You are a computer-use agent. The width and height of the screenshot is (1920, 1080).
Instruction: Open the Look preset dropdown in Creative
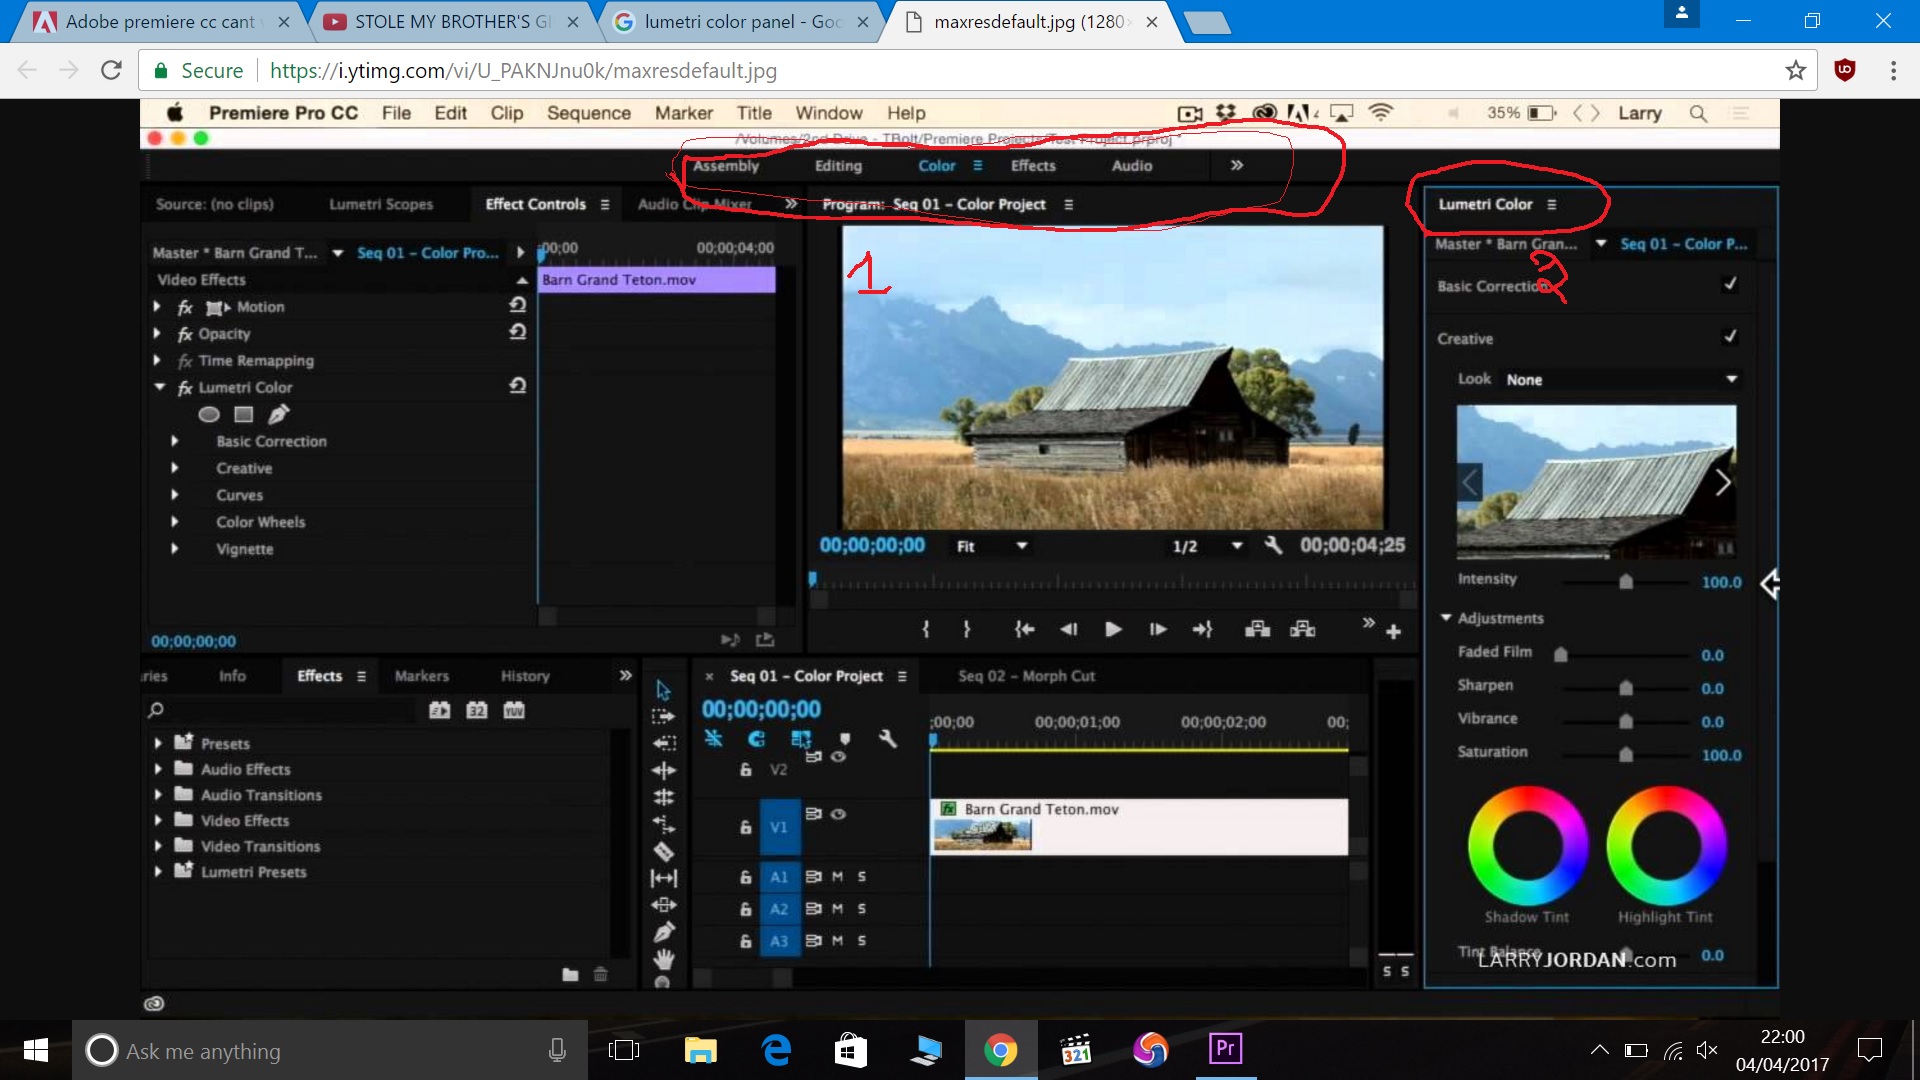(1622, 380)
